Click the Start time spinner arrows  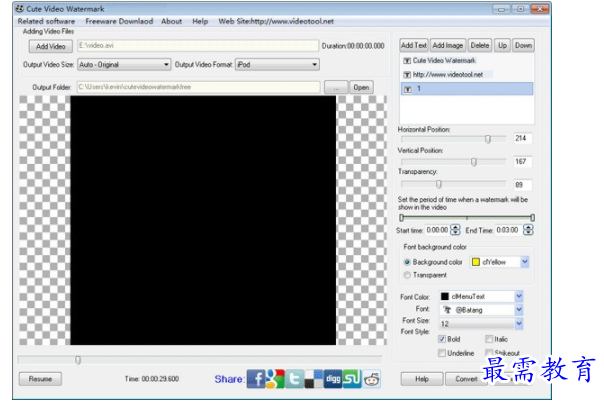455,230
